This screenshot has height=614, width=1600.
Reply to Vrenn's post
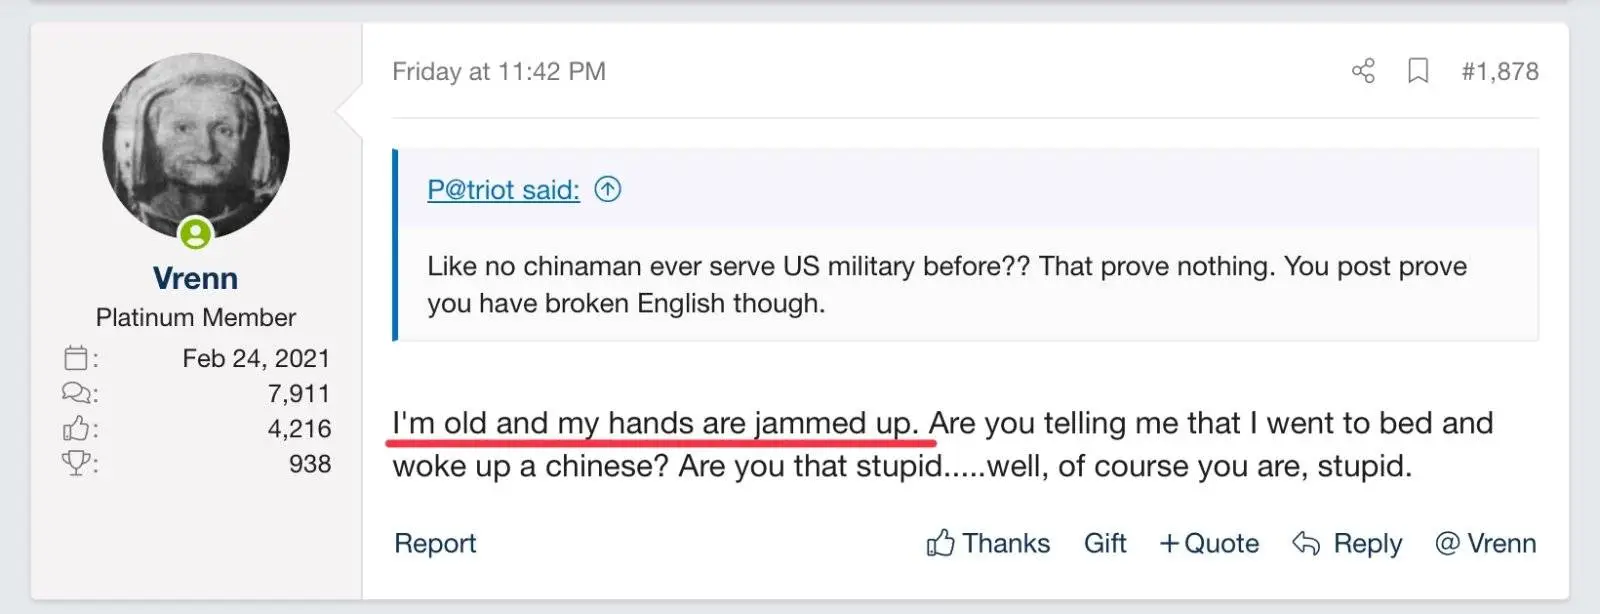1347,543
